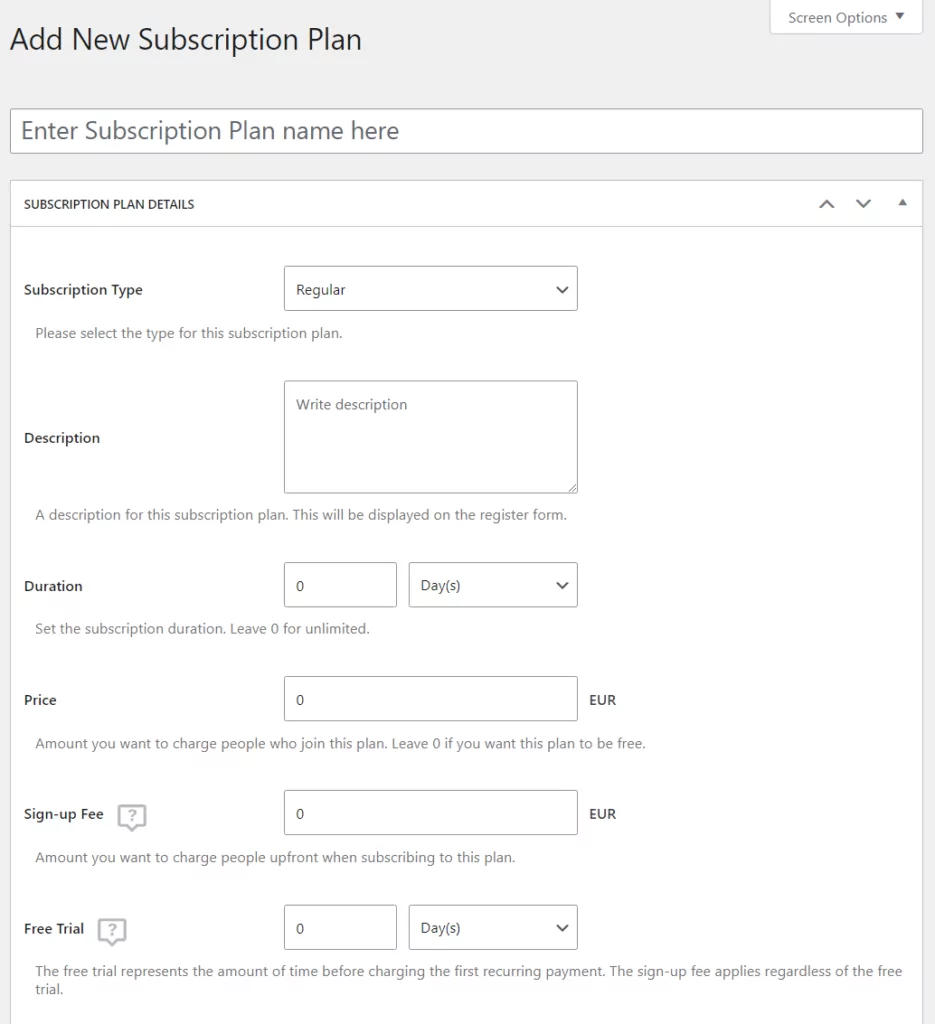Click the Description label
Viewport: 935px width, 1024px height.
pos(62,438)
